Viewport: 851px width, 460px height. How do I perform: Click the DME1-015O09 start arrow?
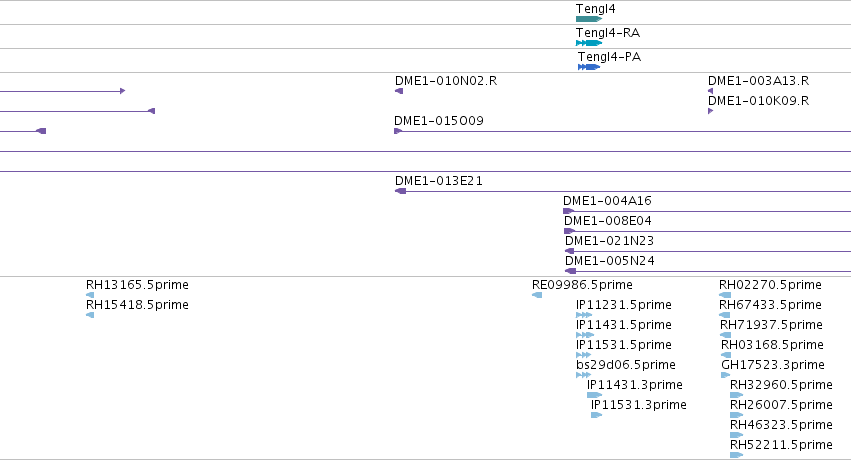(x=398, y=131)
